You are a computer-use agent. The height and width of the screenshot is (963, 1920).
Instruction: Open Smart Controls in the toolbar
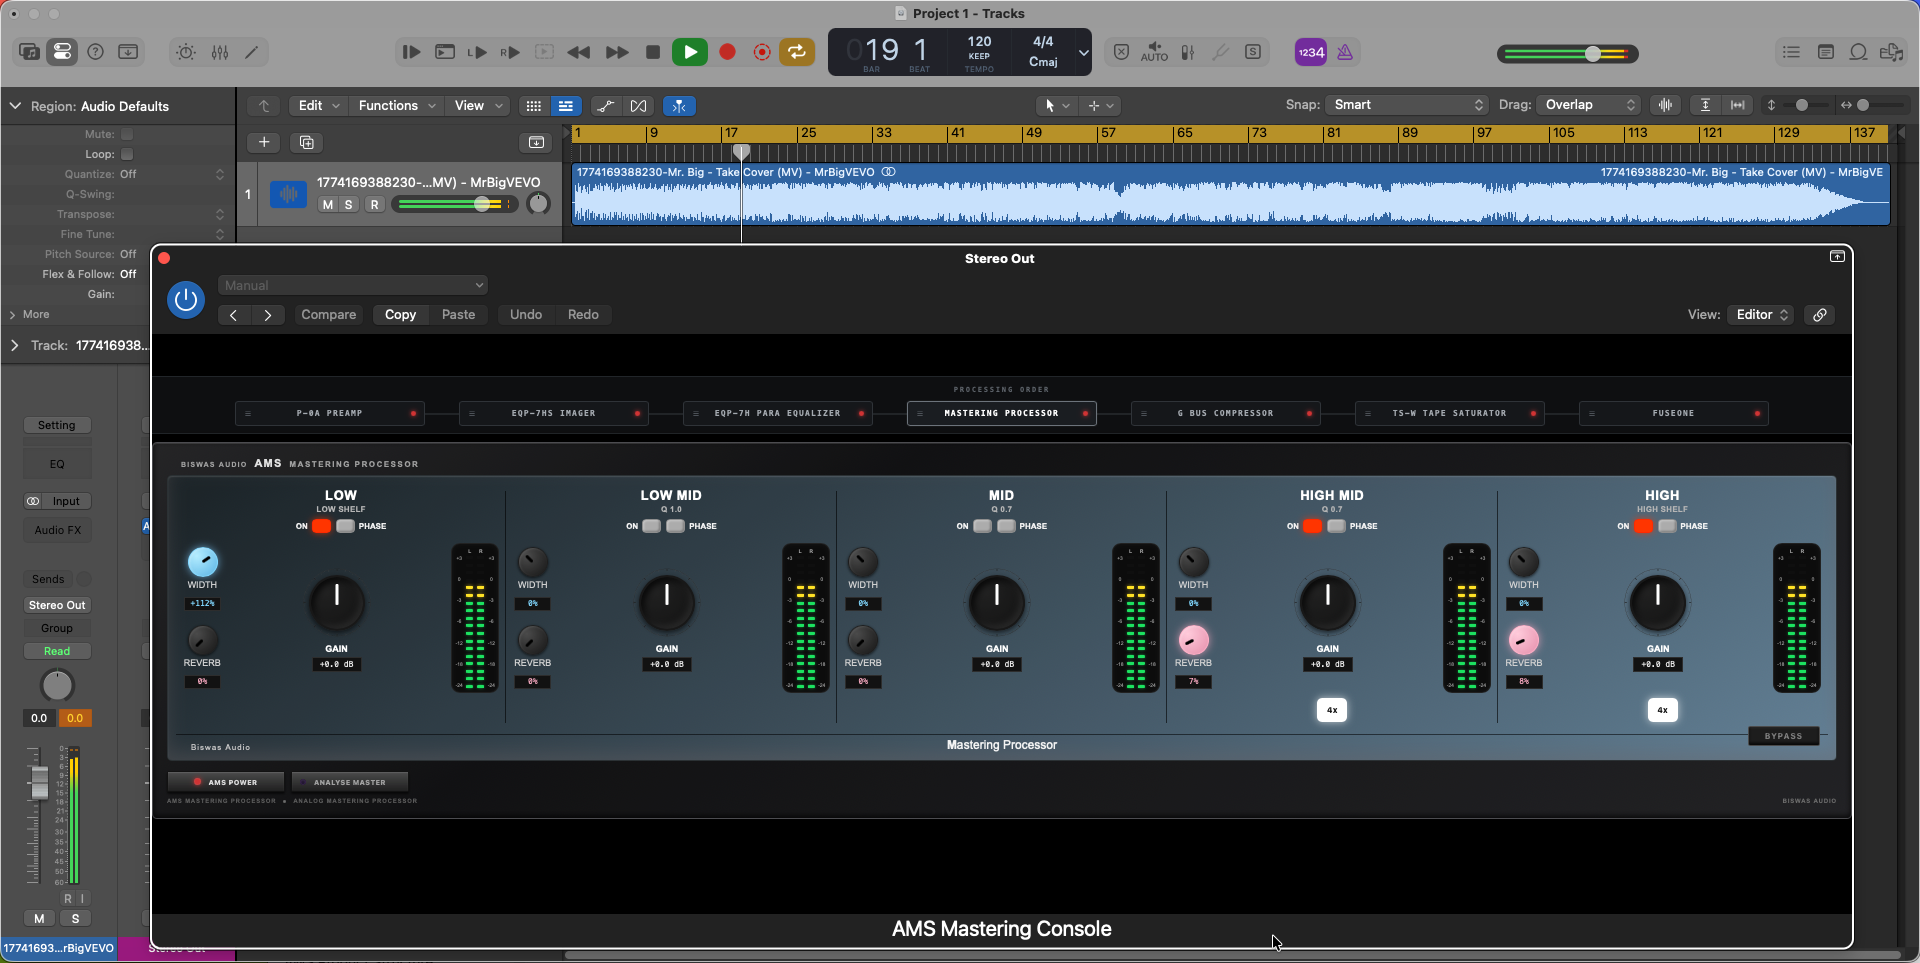(186, 52)
